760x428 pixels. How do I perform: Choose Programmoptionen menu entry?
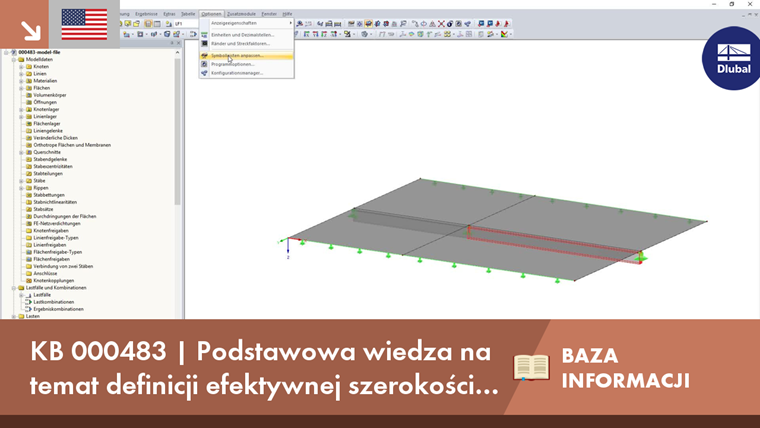(x=246, y=64)
